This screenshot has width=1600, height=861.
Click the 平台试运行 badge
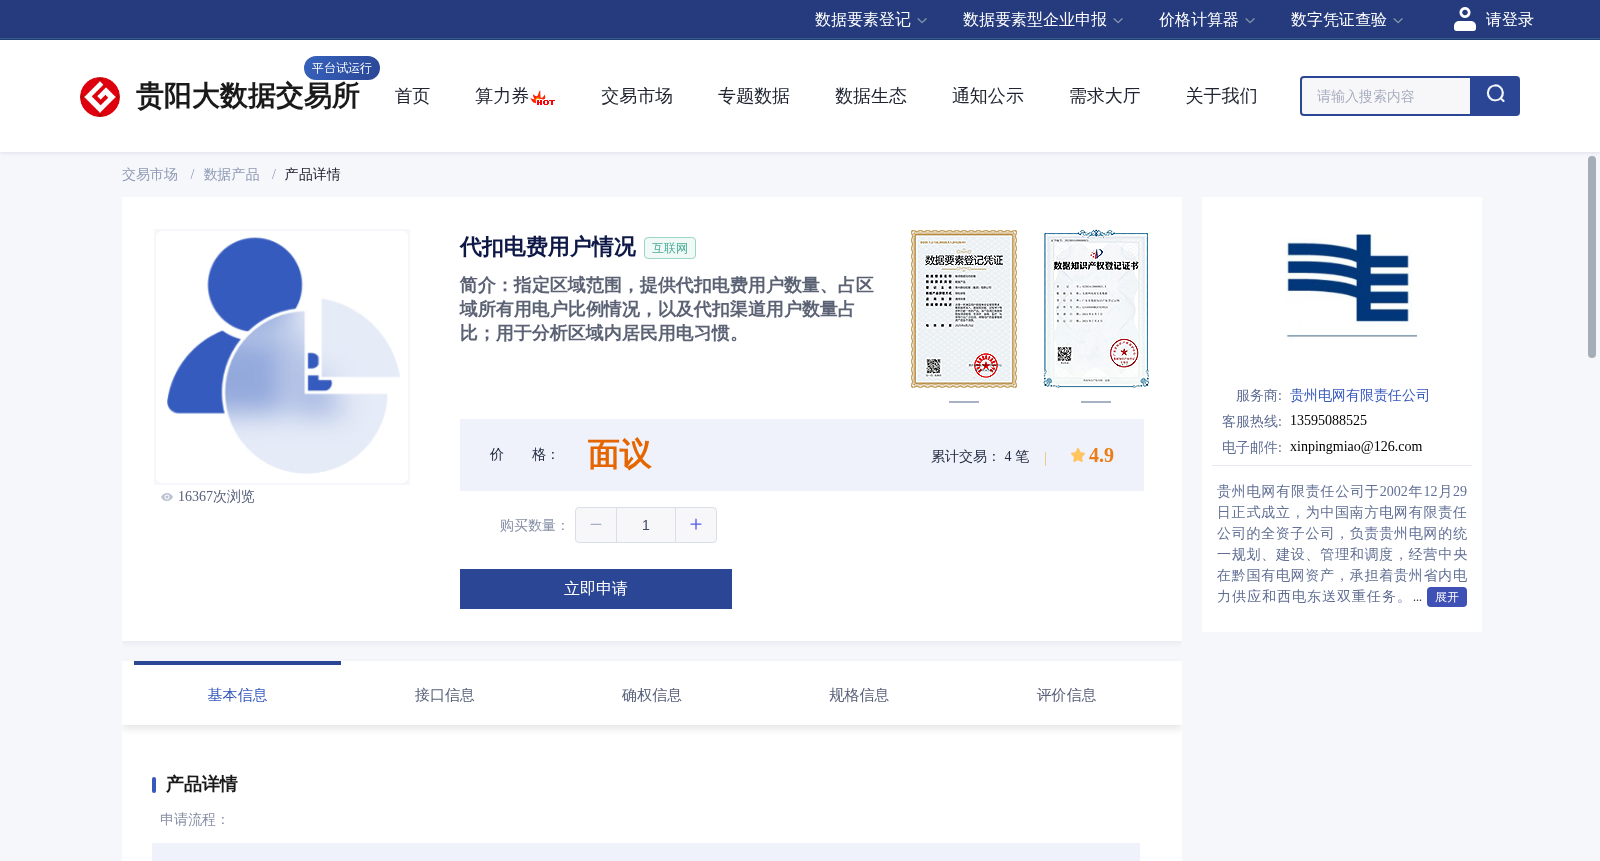tap(342, 68)
